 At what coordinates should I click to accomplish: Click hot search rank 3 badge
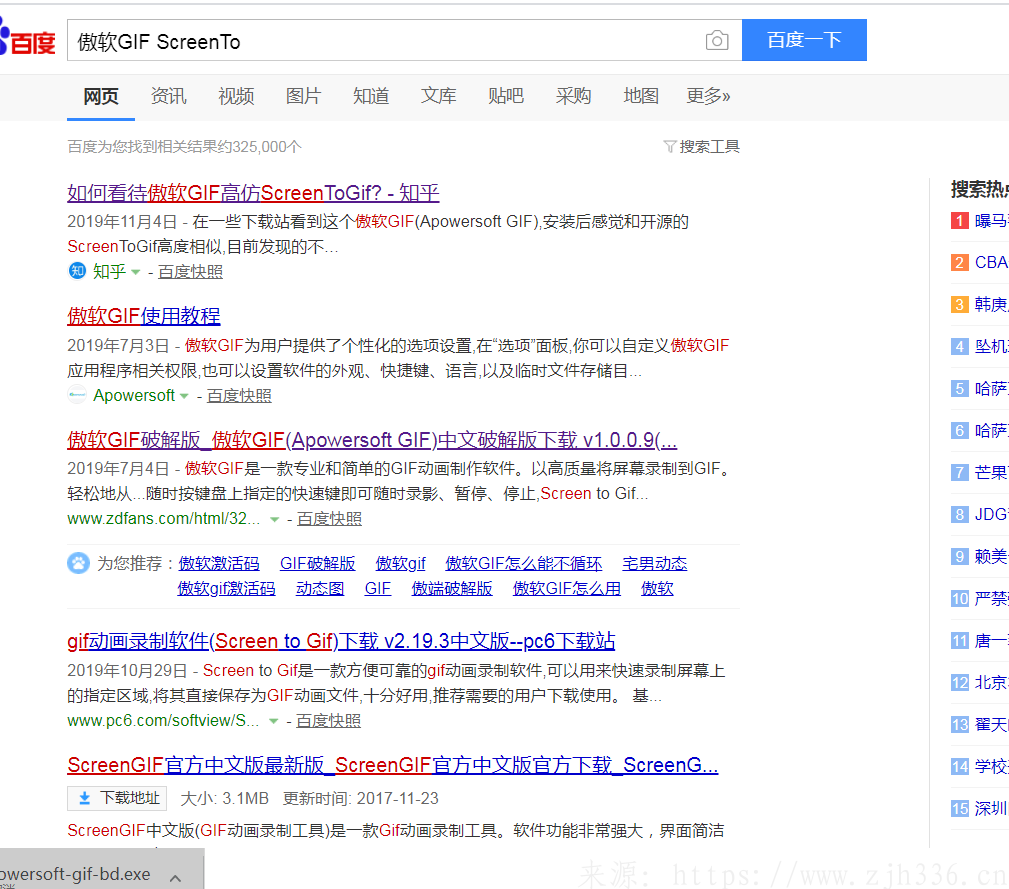(x=959, y=304)
